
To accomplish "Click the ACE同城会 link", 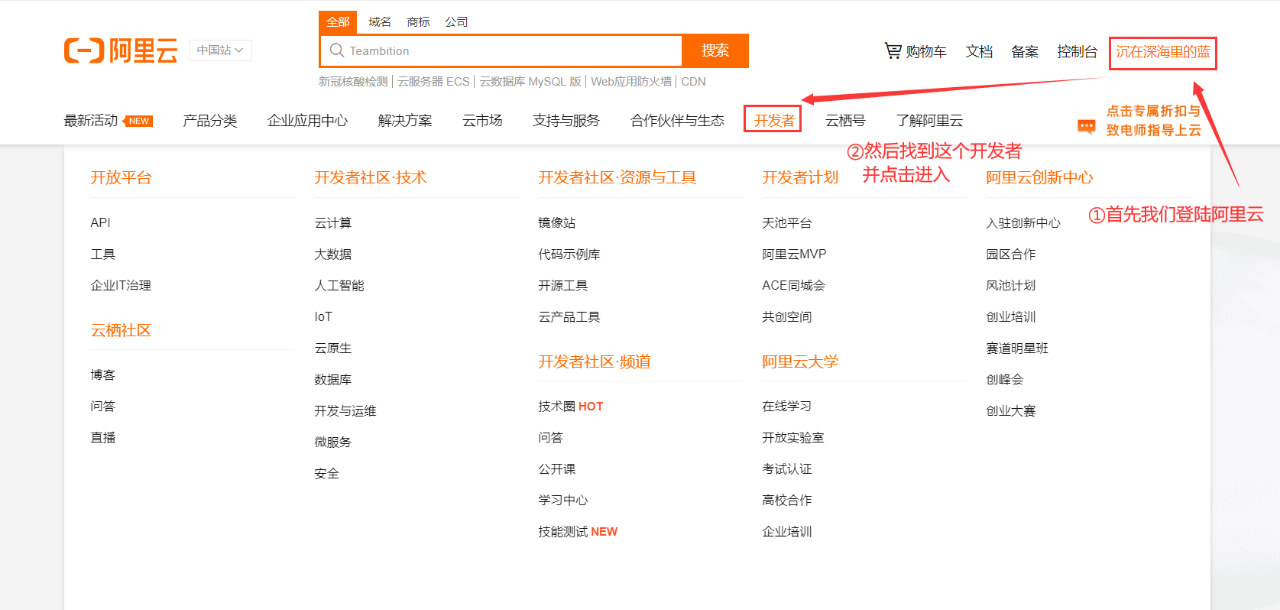I will [794, 286].
